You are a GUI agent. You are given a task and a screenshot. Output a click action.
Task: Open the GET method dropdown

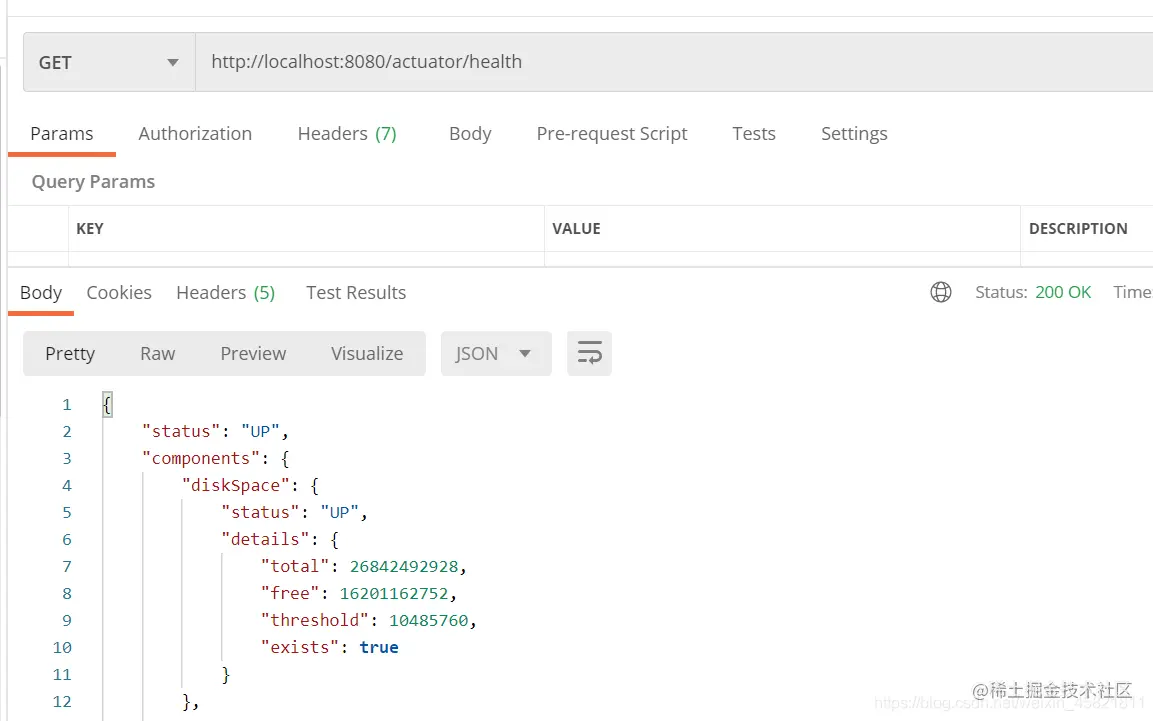pyautogui.click(x=108, y=62)
